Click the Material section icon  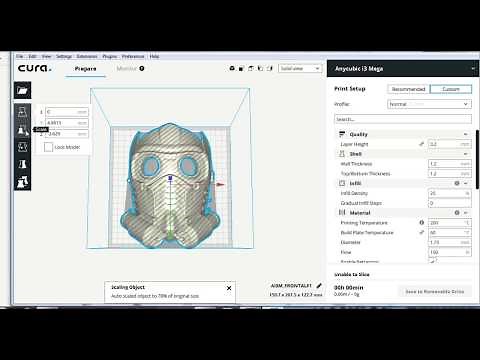pyautogui.click(x=342, y=213)
